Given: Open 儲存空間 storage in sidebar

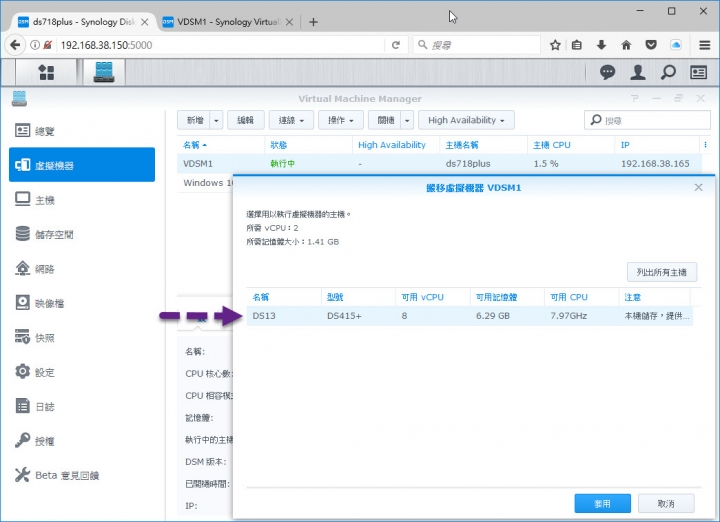Looking at the screenshot, I should click(82, 234).
